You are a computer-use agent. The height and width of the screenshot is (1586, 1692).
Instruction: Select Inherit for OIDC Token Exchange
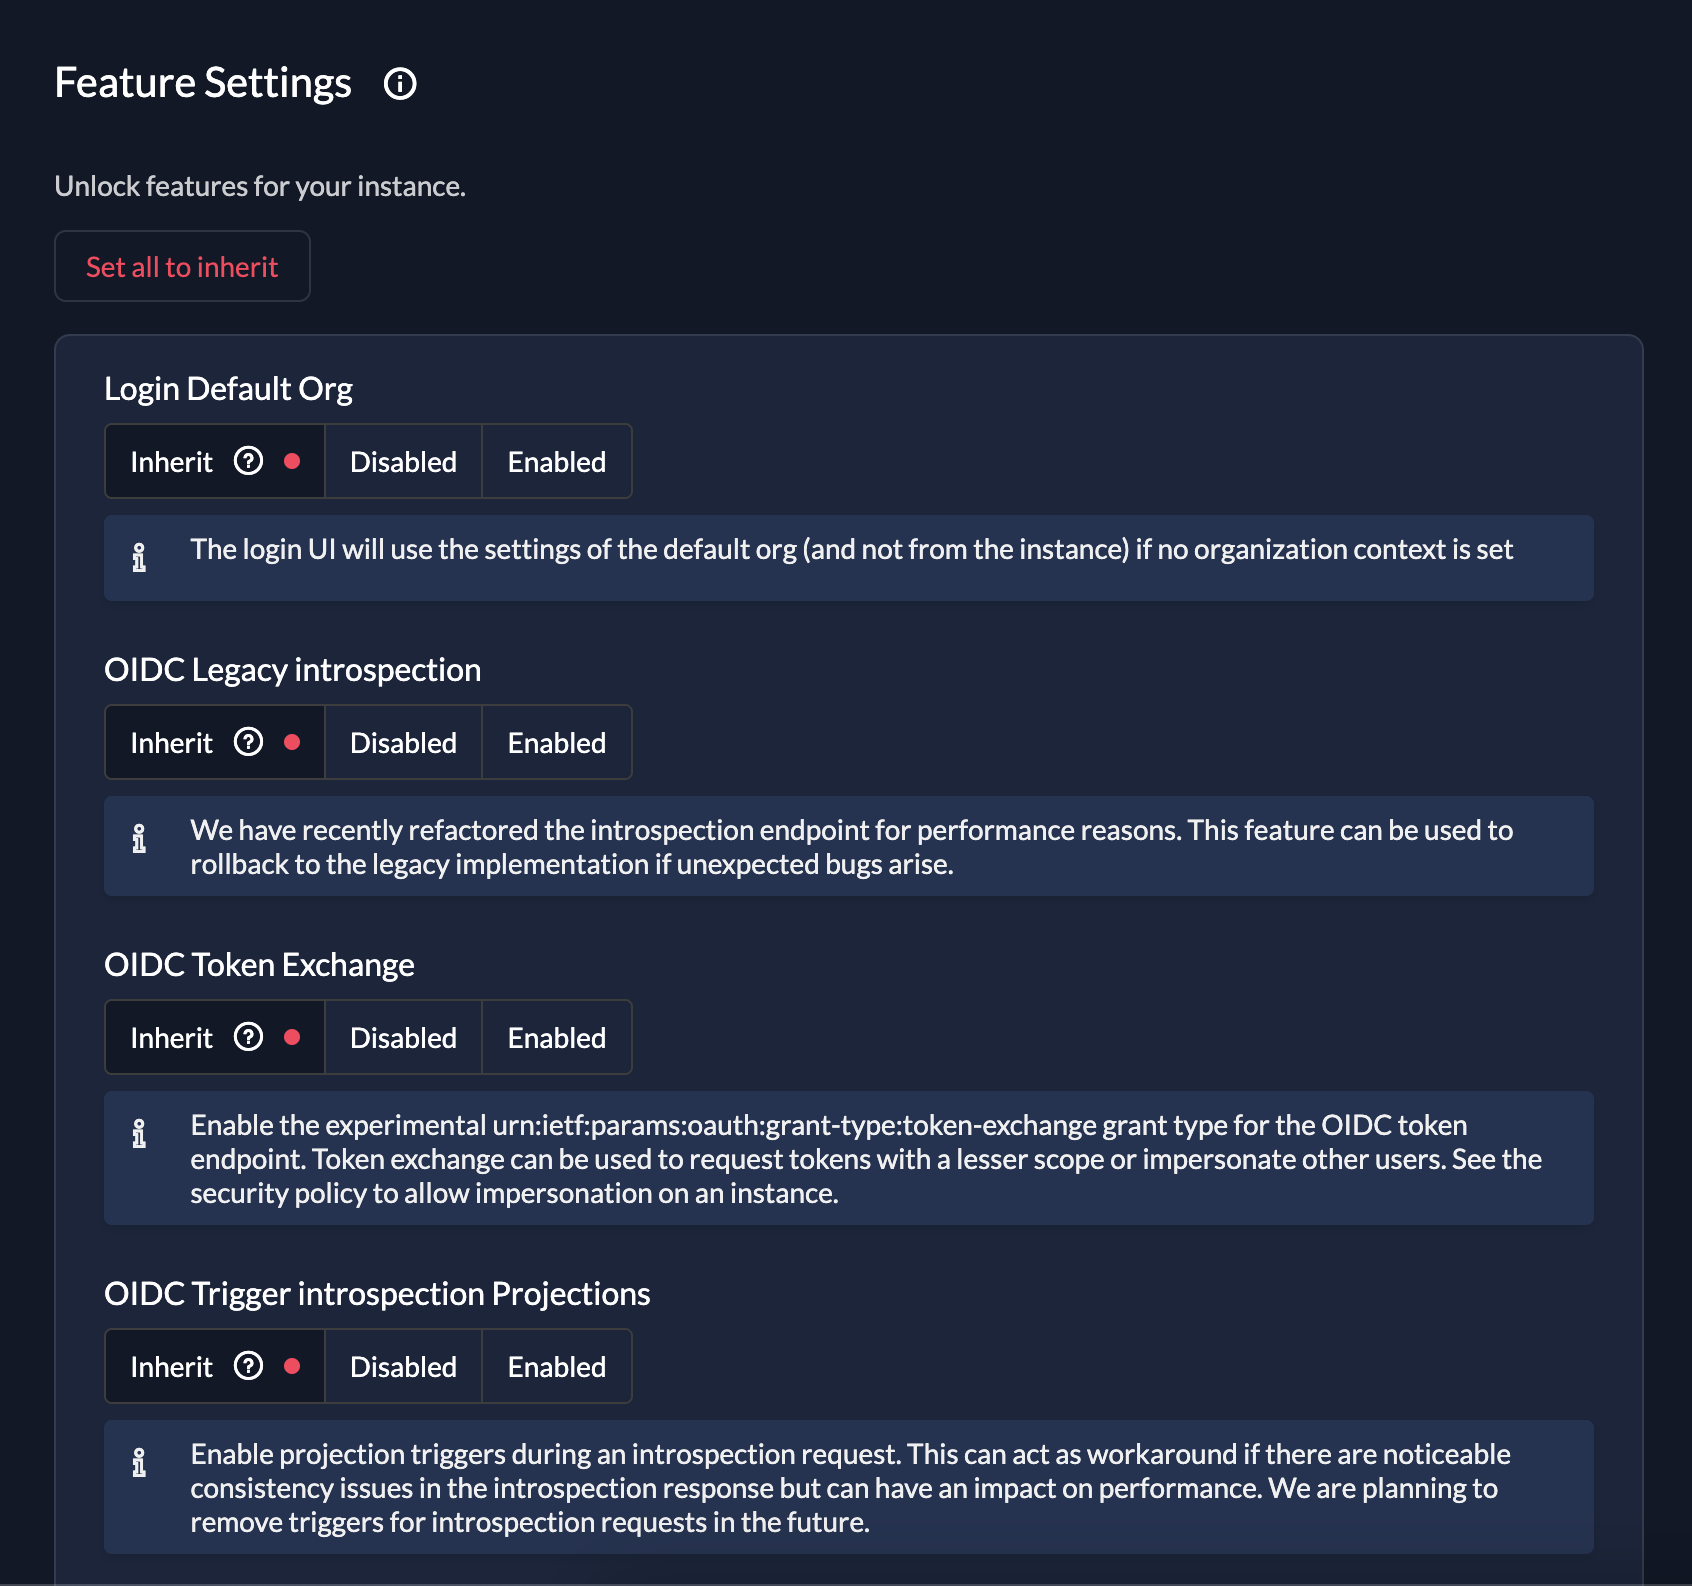click(172, 1037)
